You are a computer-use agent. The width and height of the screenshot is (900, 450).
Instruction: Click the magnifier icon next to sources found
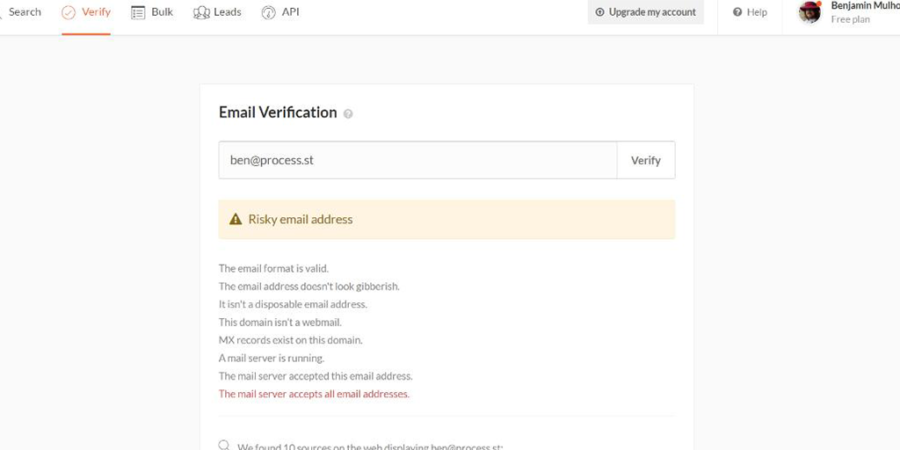click(x=224, y=445)
